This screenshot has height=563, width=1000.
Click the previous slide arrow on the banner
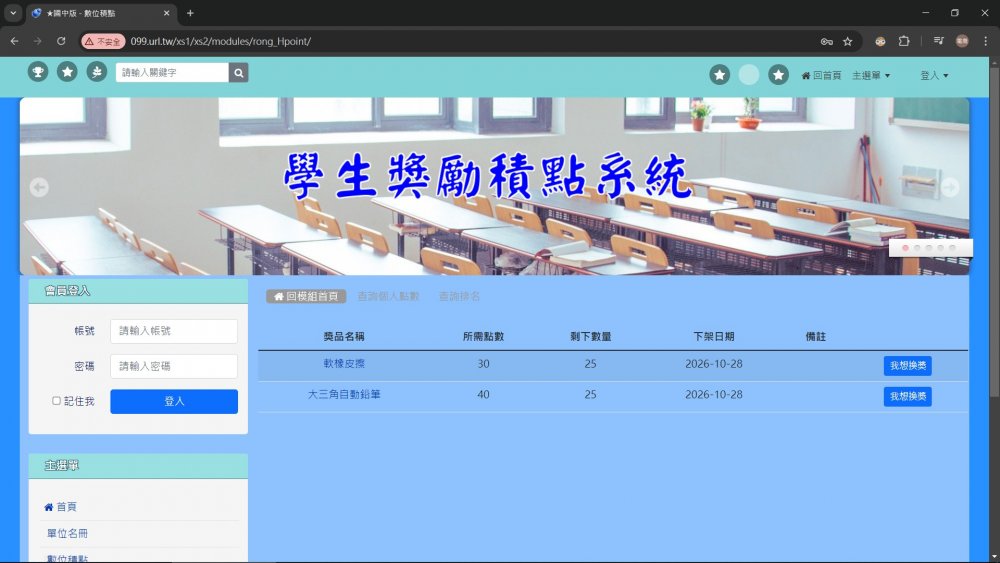click(x=39, y=187)
